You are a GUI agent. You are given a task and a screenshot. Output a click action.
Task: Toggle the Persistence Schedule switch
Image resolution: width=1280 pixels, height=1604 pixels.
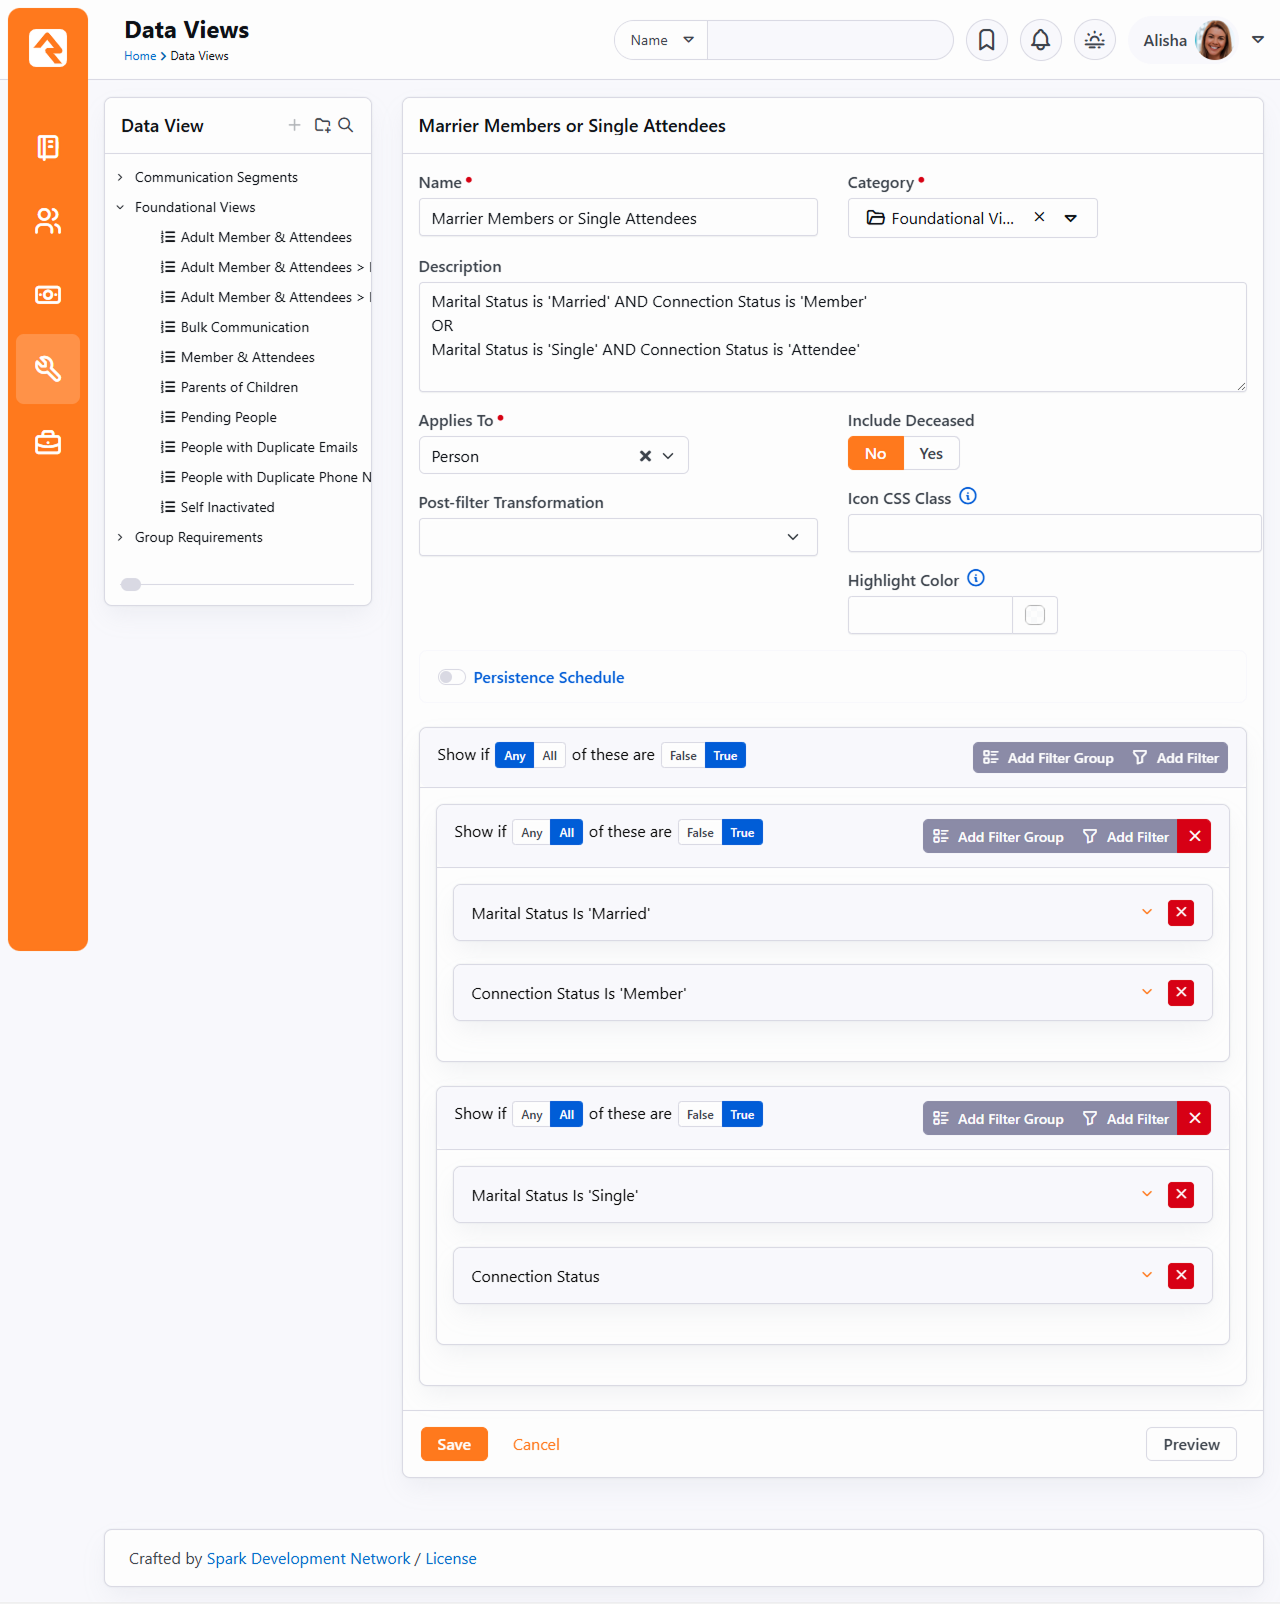452,677
